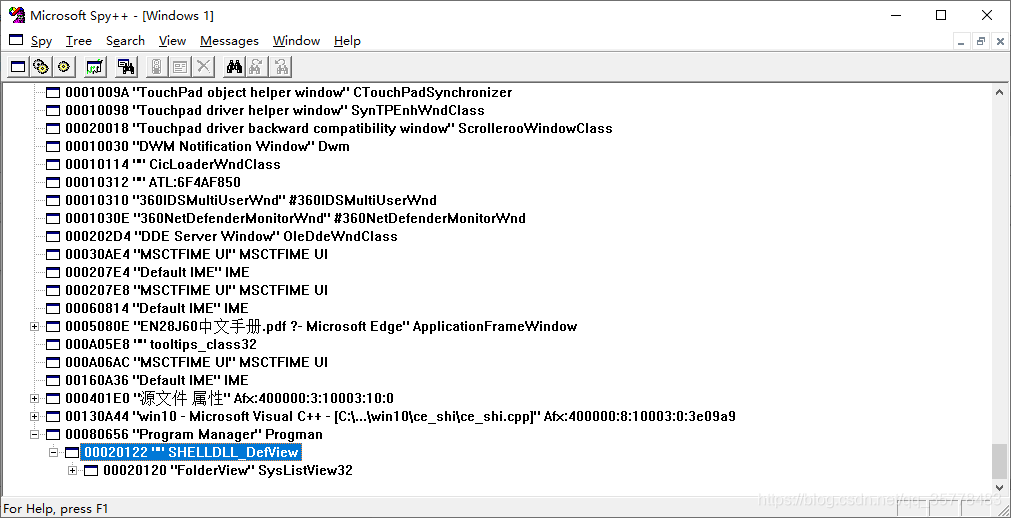
Task: Open the View menu
Action: pos(172,41)
